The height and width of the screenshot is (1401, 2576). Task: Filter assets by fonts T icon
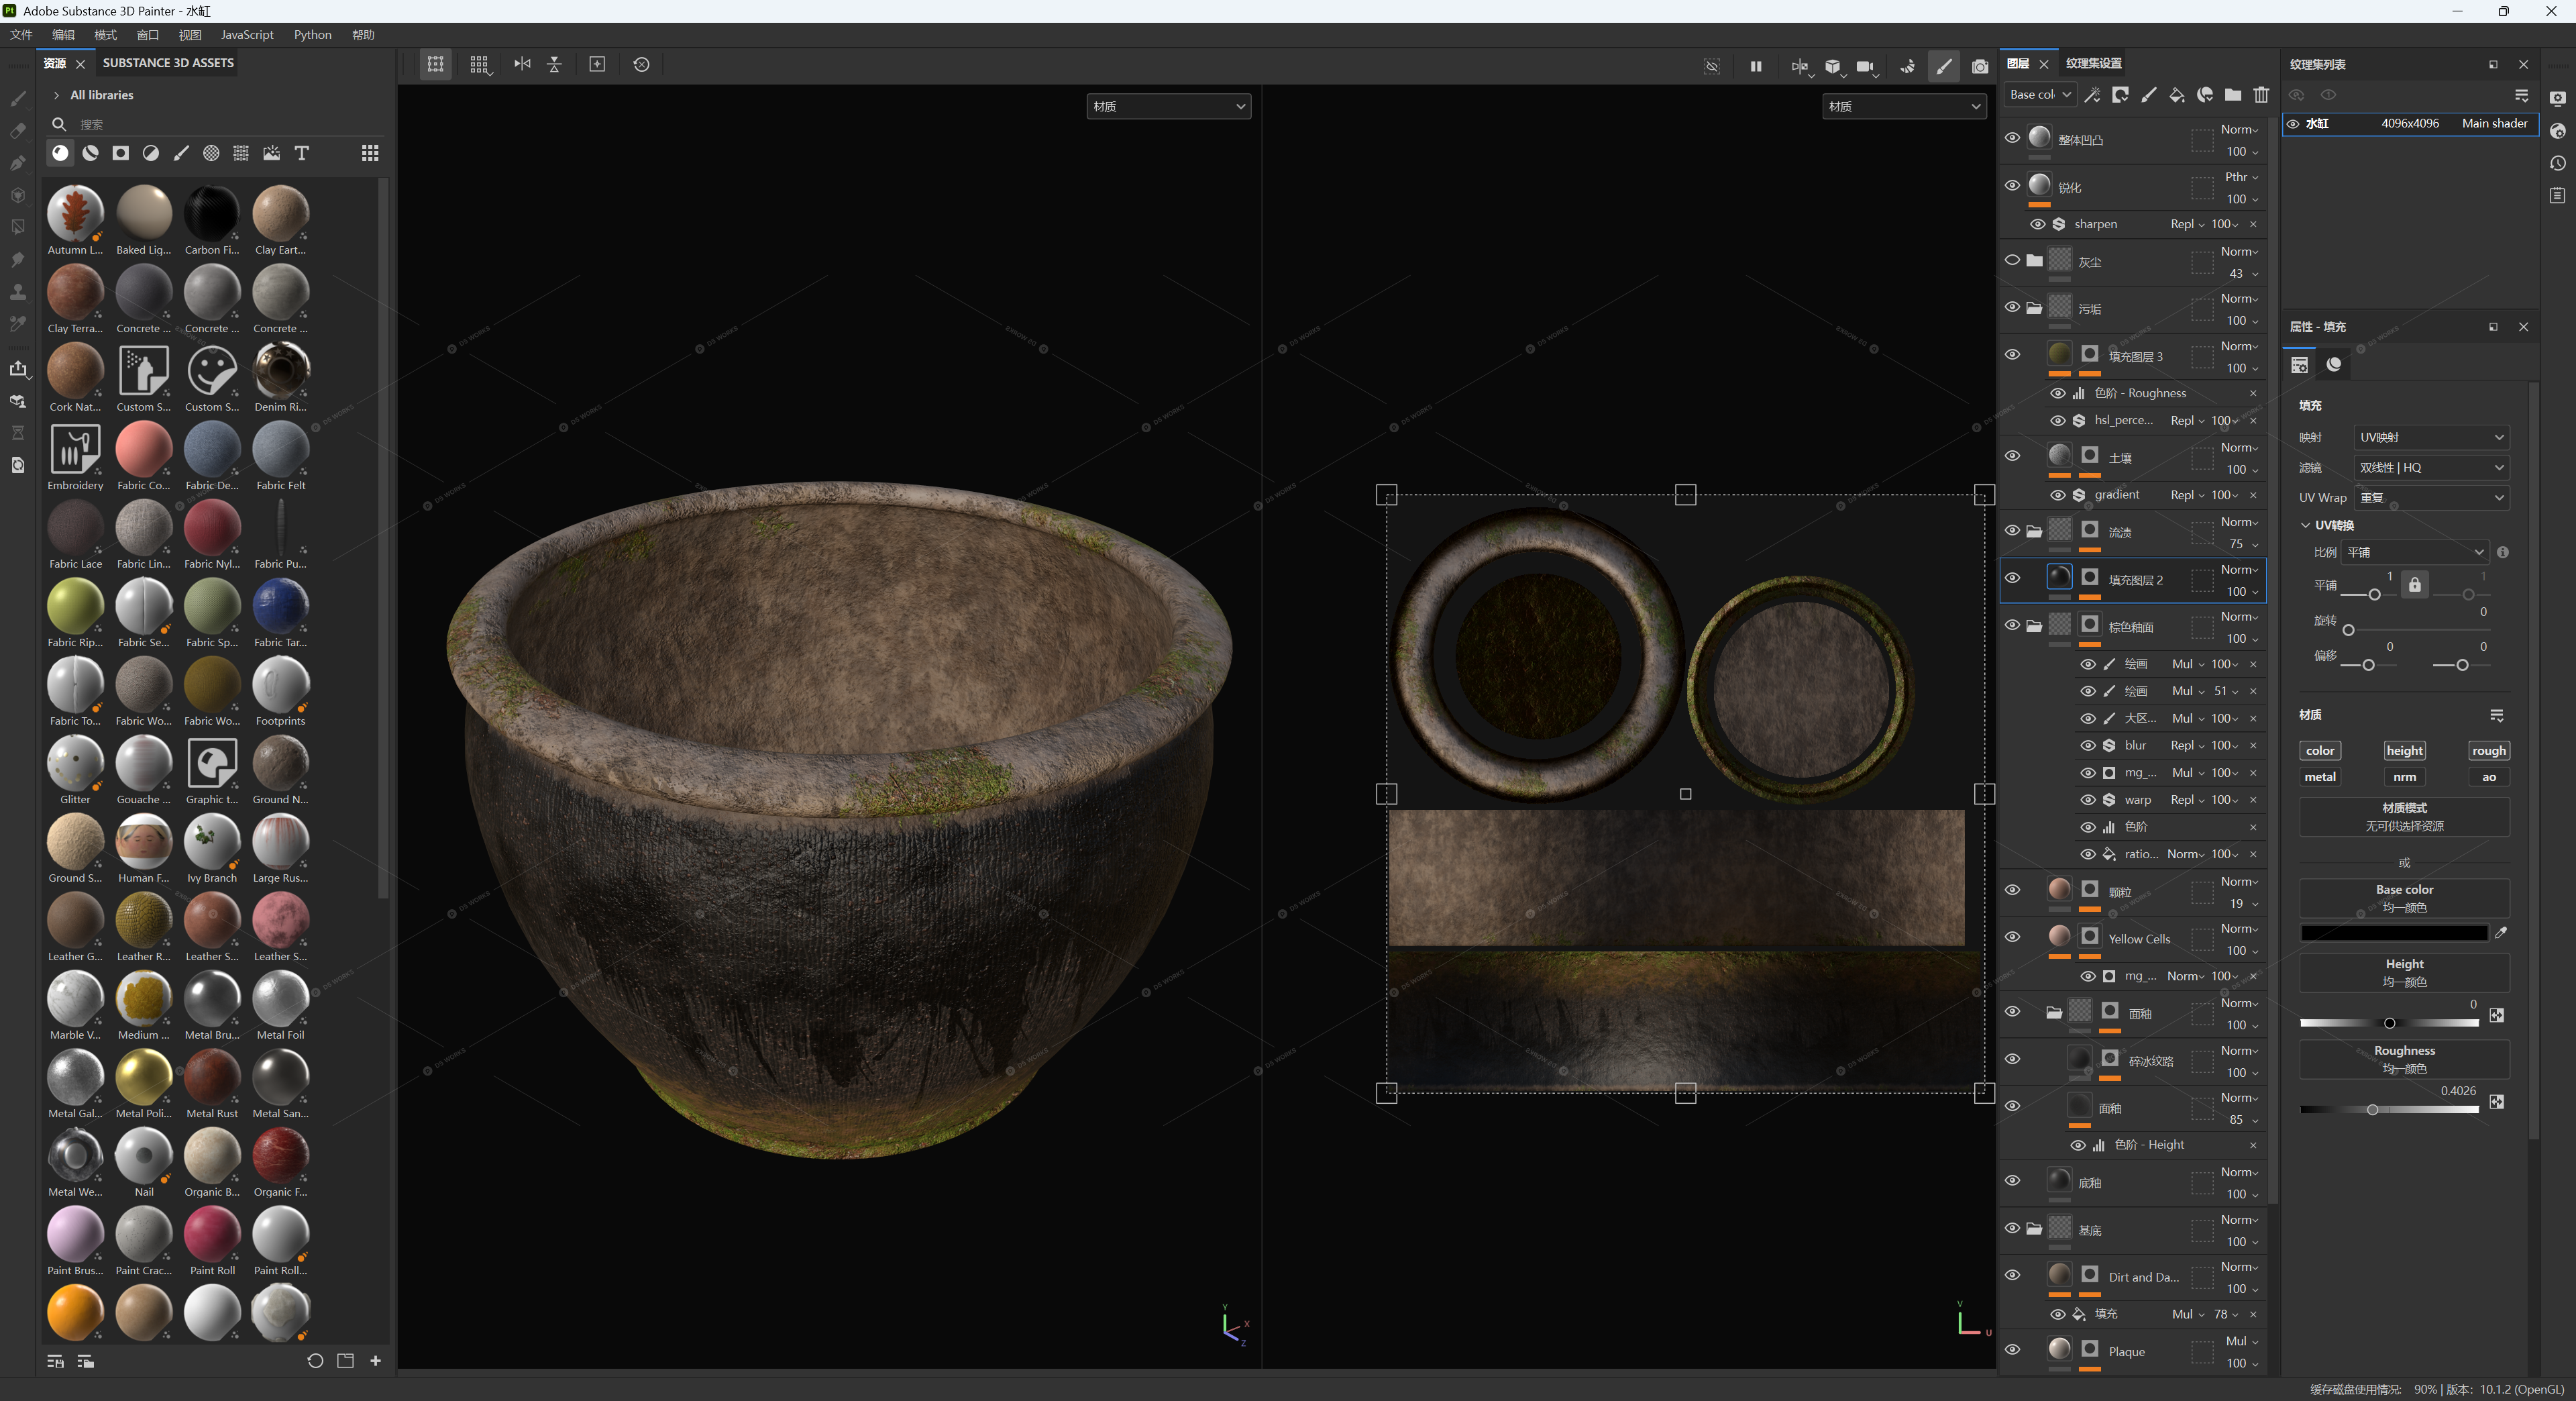point(302,153)
